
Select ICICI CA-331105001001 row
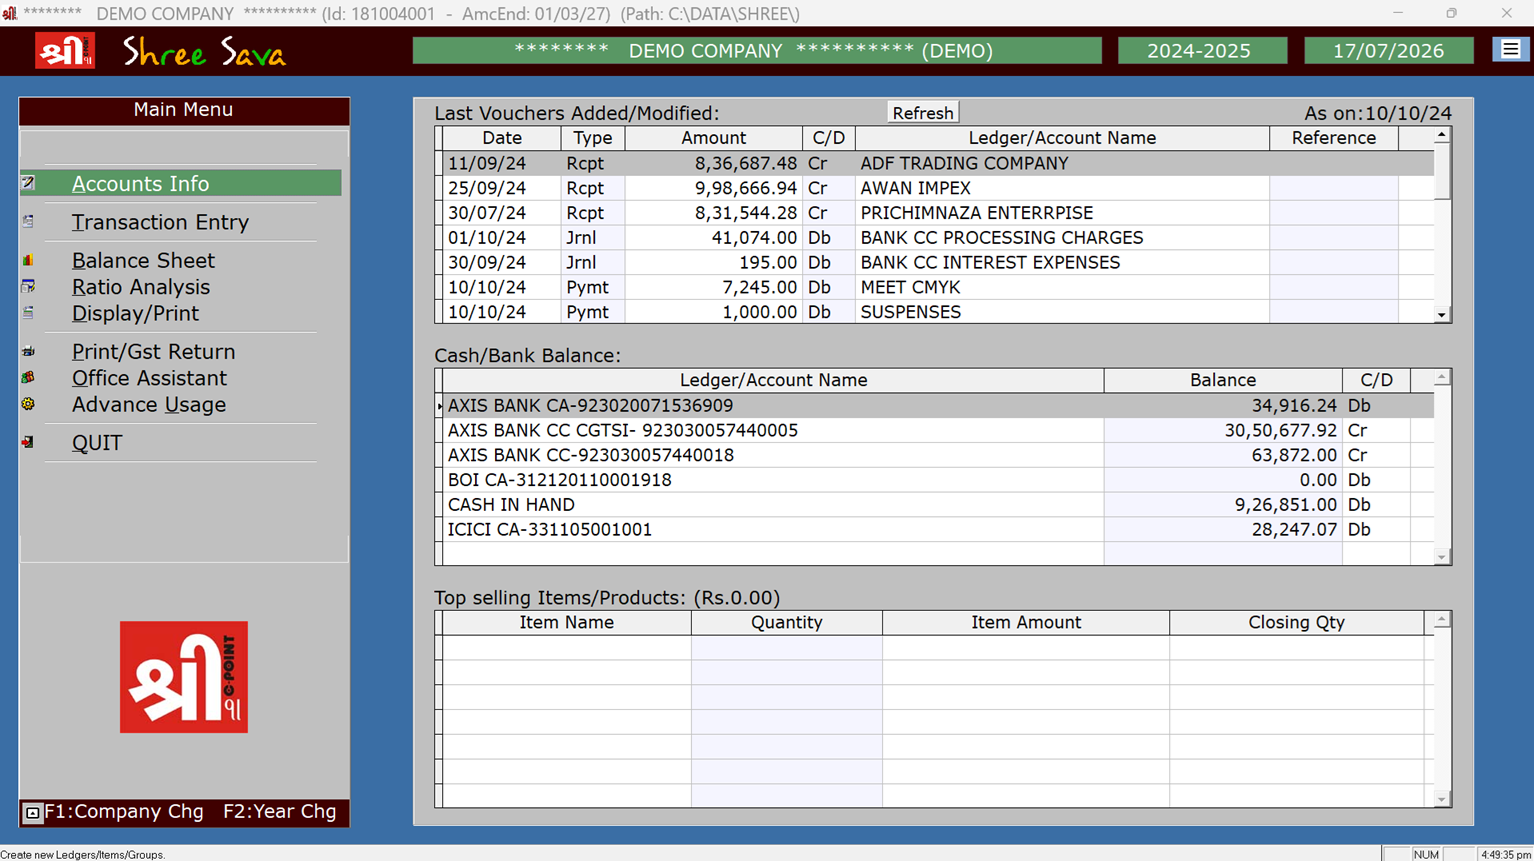point(938,529)
